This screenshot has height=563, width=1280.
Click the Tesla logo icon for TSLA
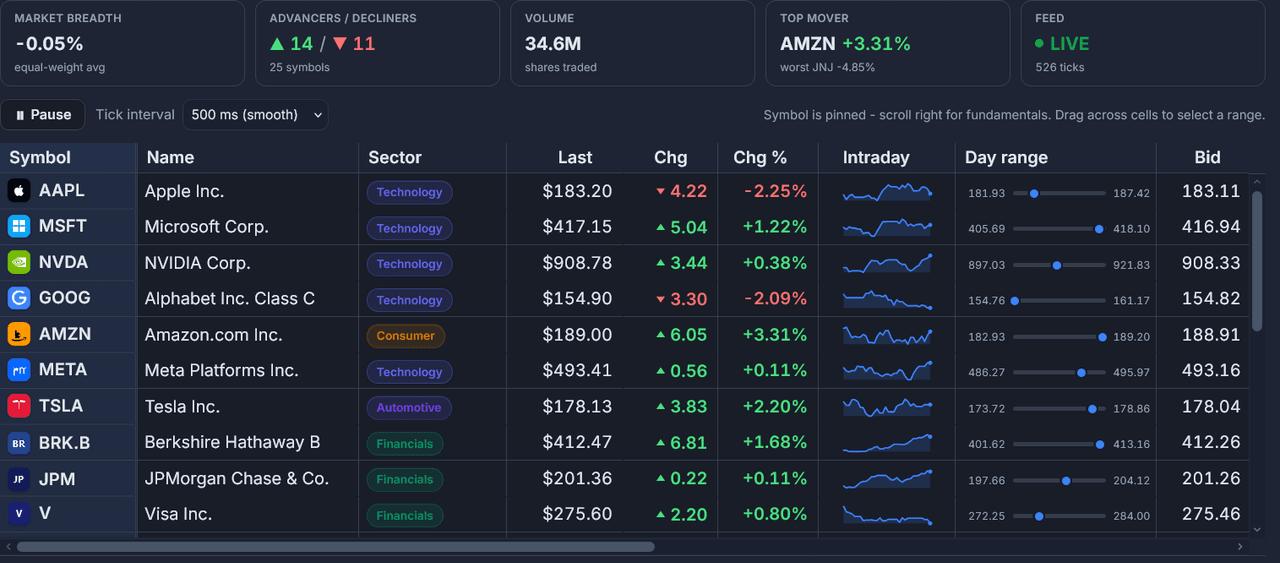click(x=19, y=406)
